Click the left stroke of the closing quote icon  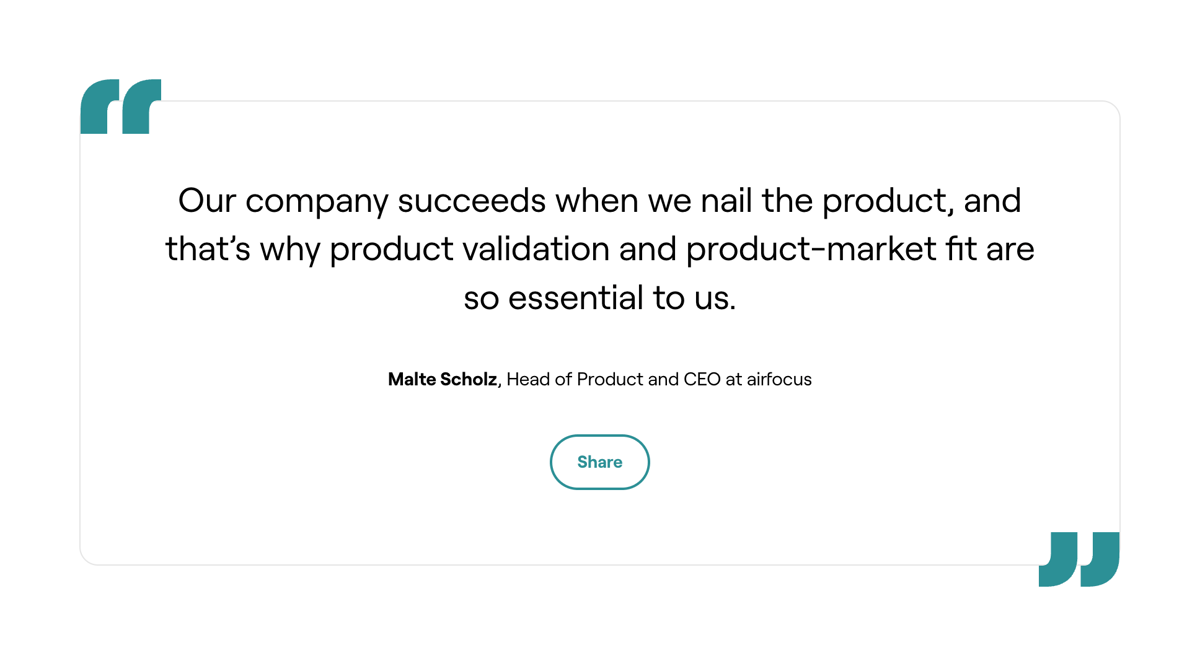1058,557
